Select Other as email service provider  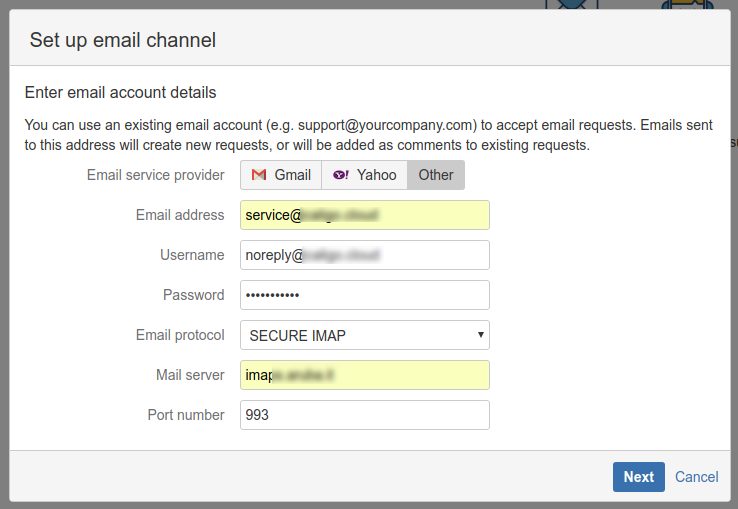(436, 175)
